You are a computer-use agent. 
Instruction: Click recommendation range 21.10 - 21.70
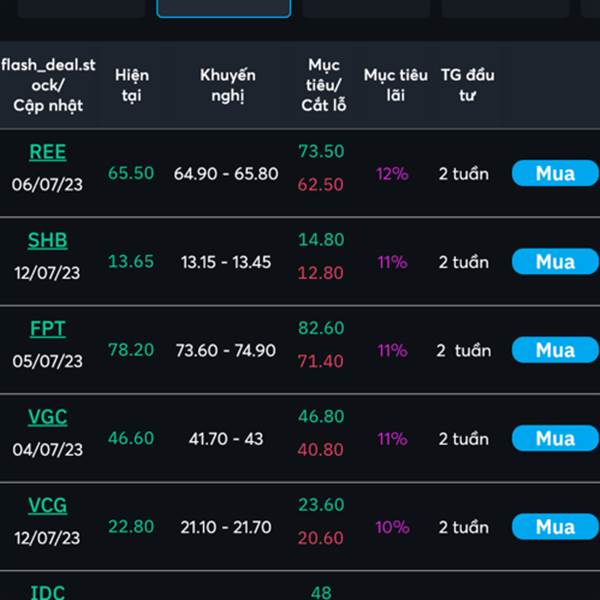pyautogui.click(x=226, y=527)
